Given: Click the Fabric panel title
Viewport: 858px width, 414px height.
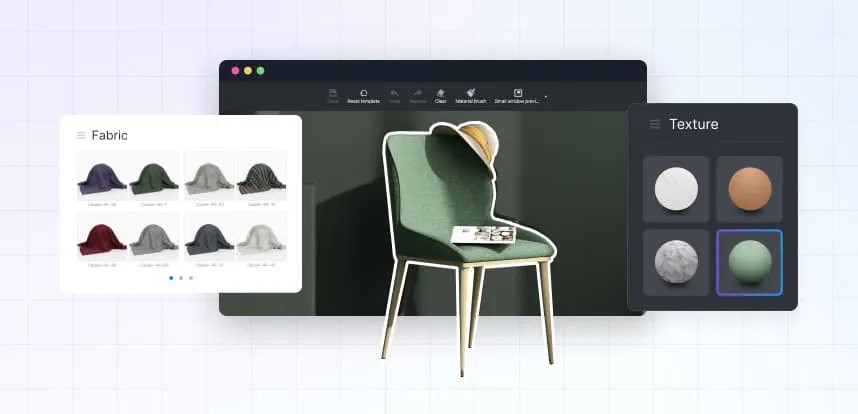Looking at the screenshot, I should point(109,135).
